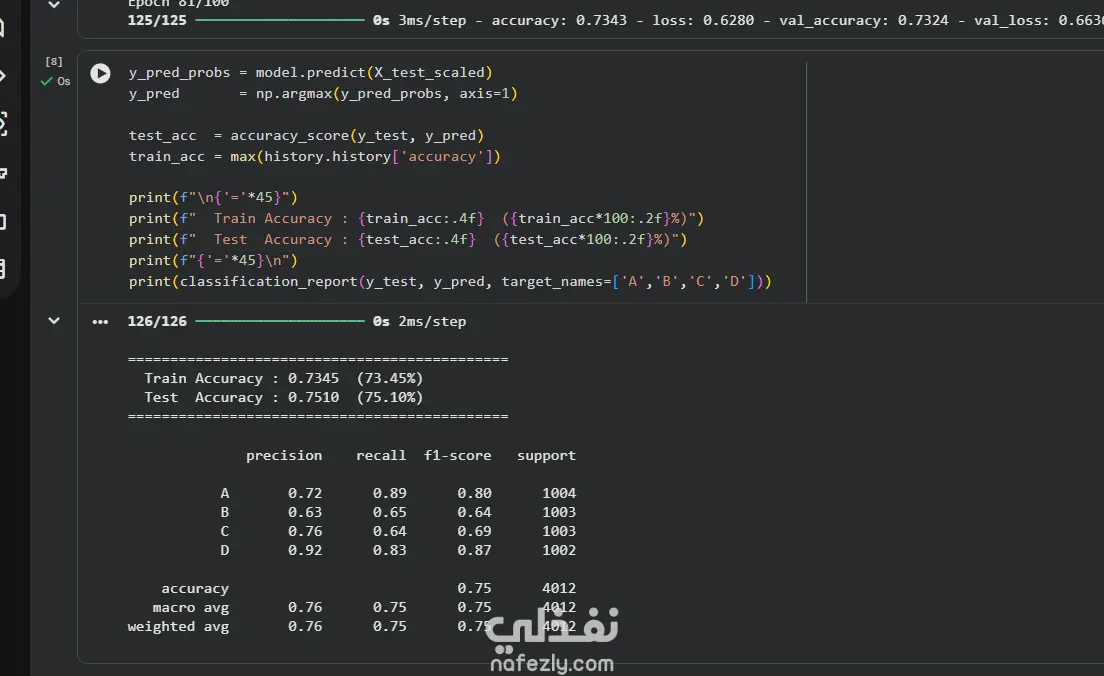Click the classification_report print statement
Image resolution: width=1104 pixels, height=676 pixels.
450,282
